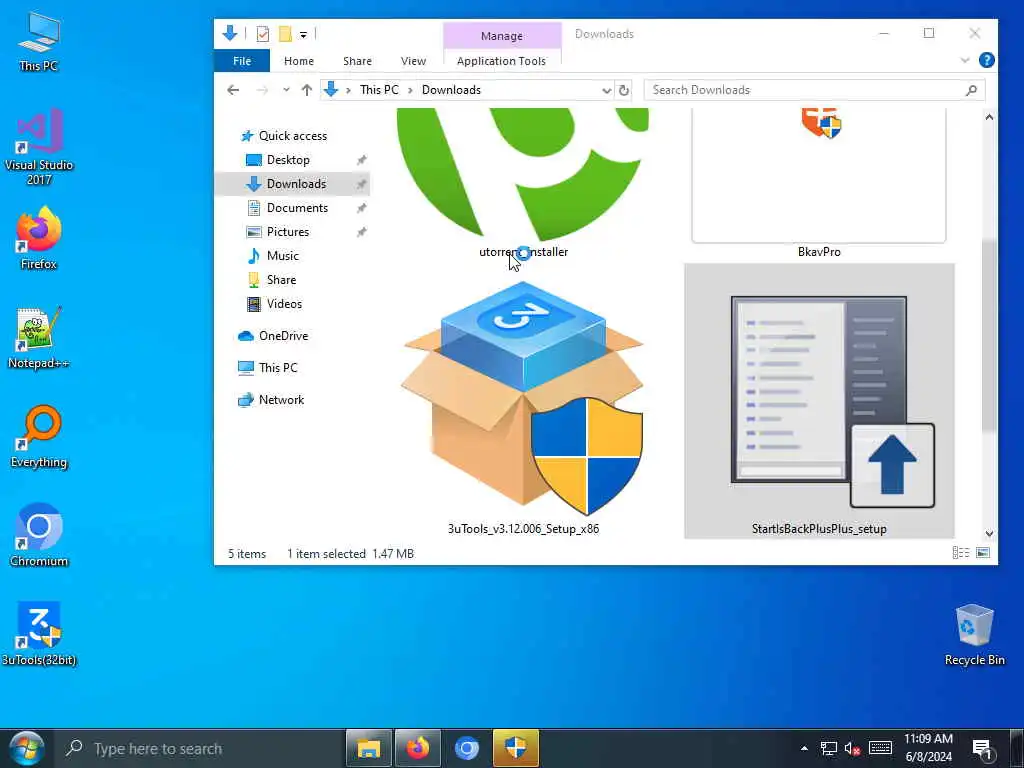
Task: Open Customize Quick Access Toolbar dropdown
Action: coord(303,35)
